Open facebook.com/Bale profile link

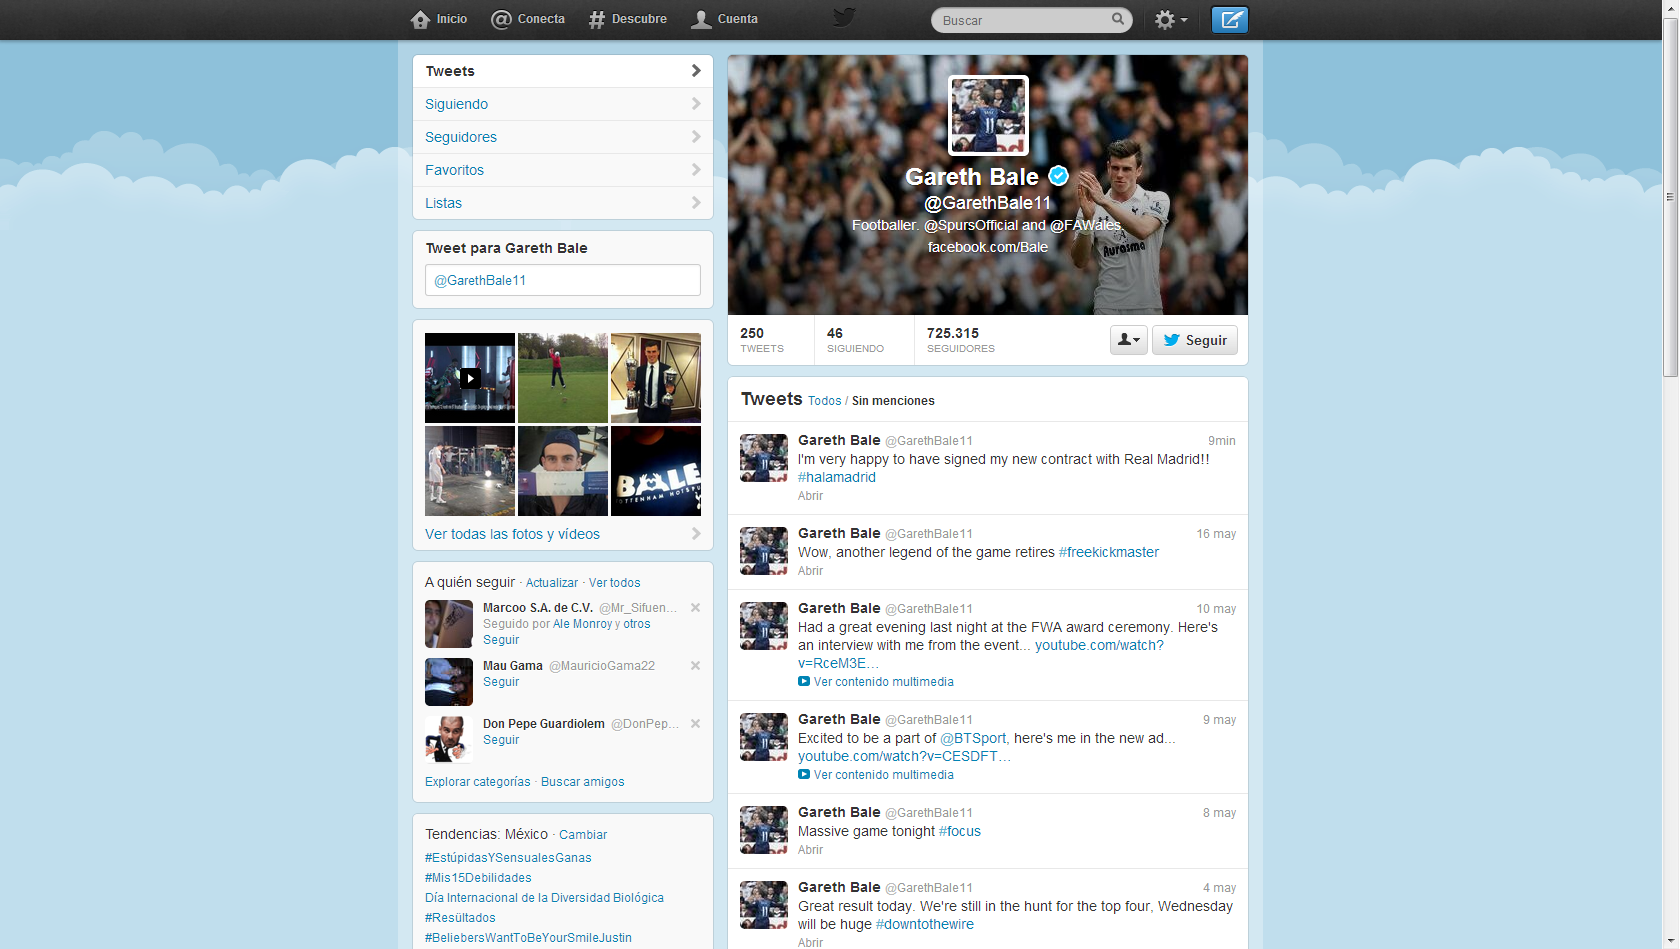[988, 247]
